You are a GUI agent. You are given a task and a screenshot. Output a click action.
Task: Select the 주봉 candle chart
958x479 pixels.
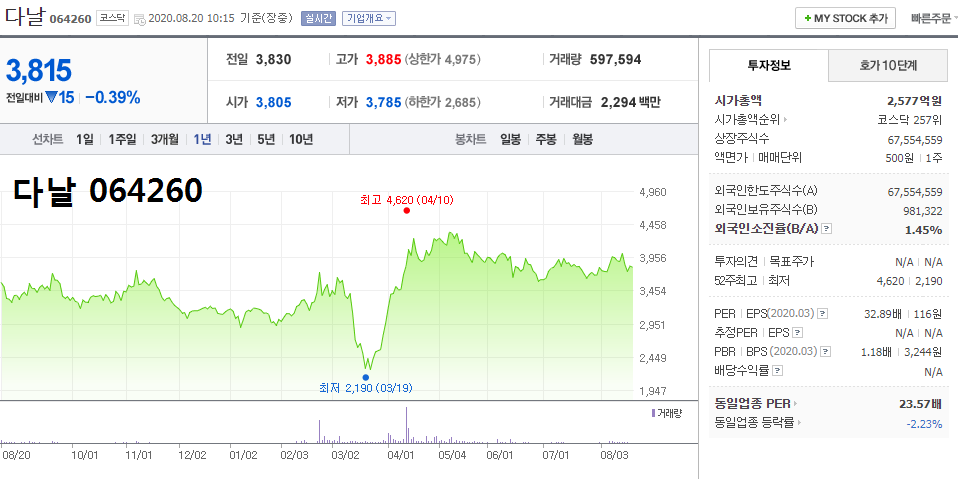click(x=546, y=139)
